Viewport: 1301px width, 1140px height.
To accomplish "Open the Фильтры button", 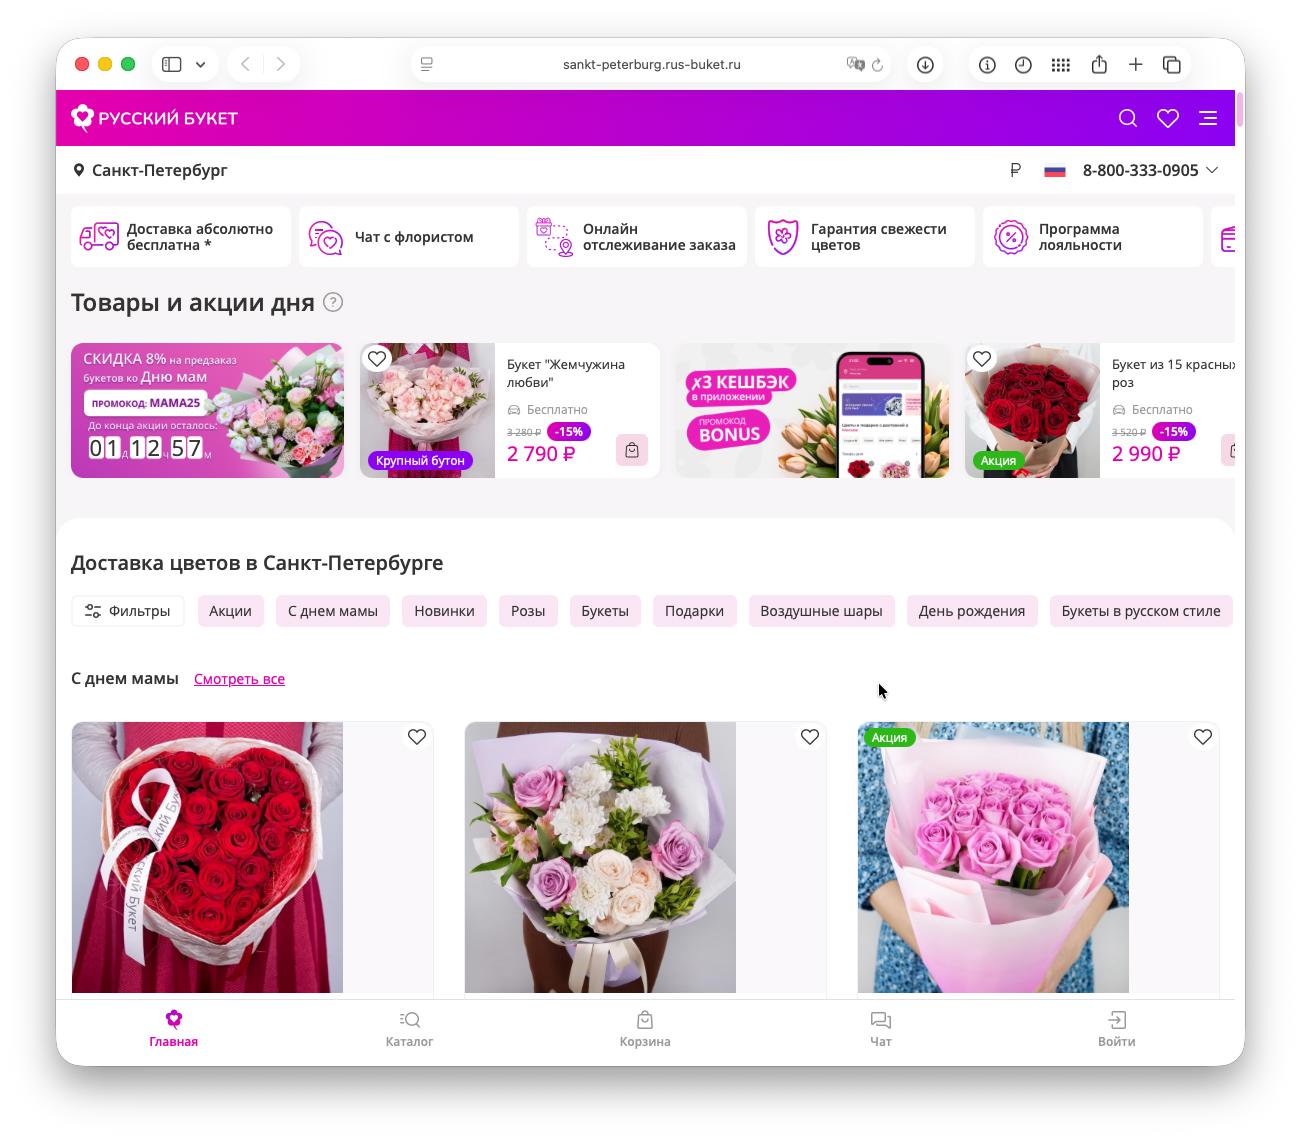I will coord(127,611).
